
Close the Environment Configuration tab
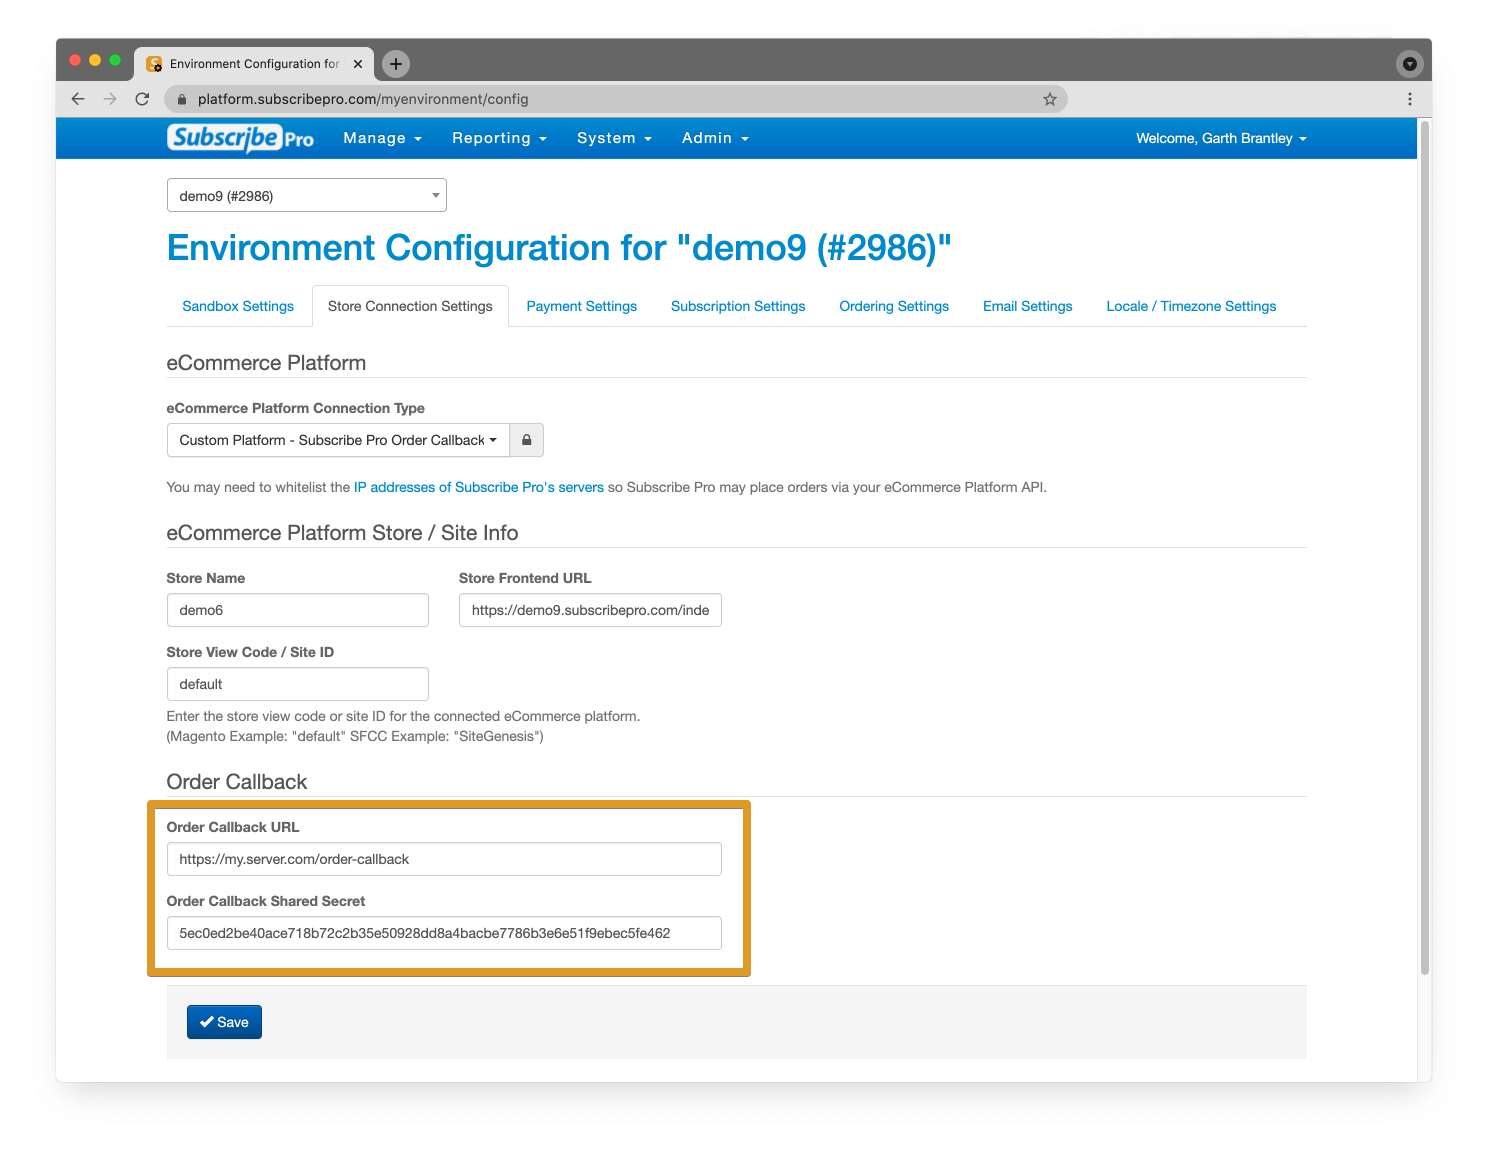[x=358, y=64]
